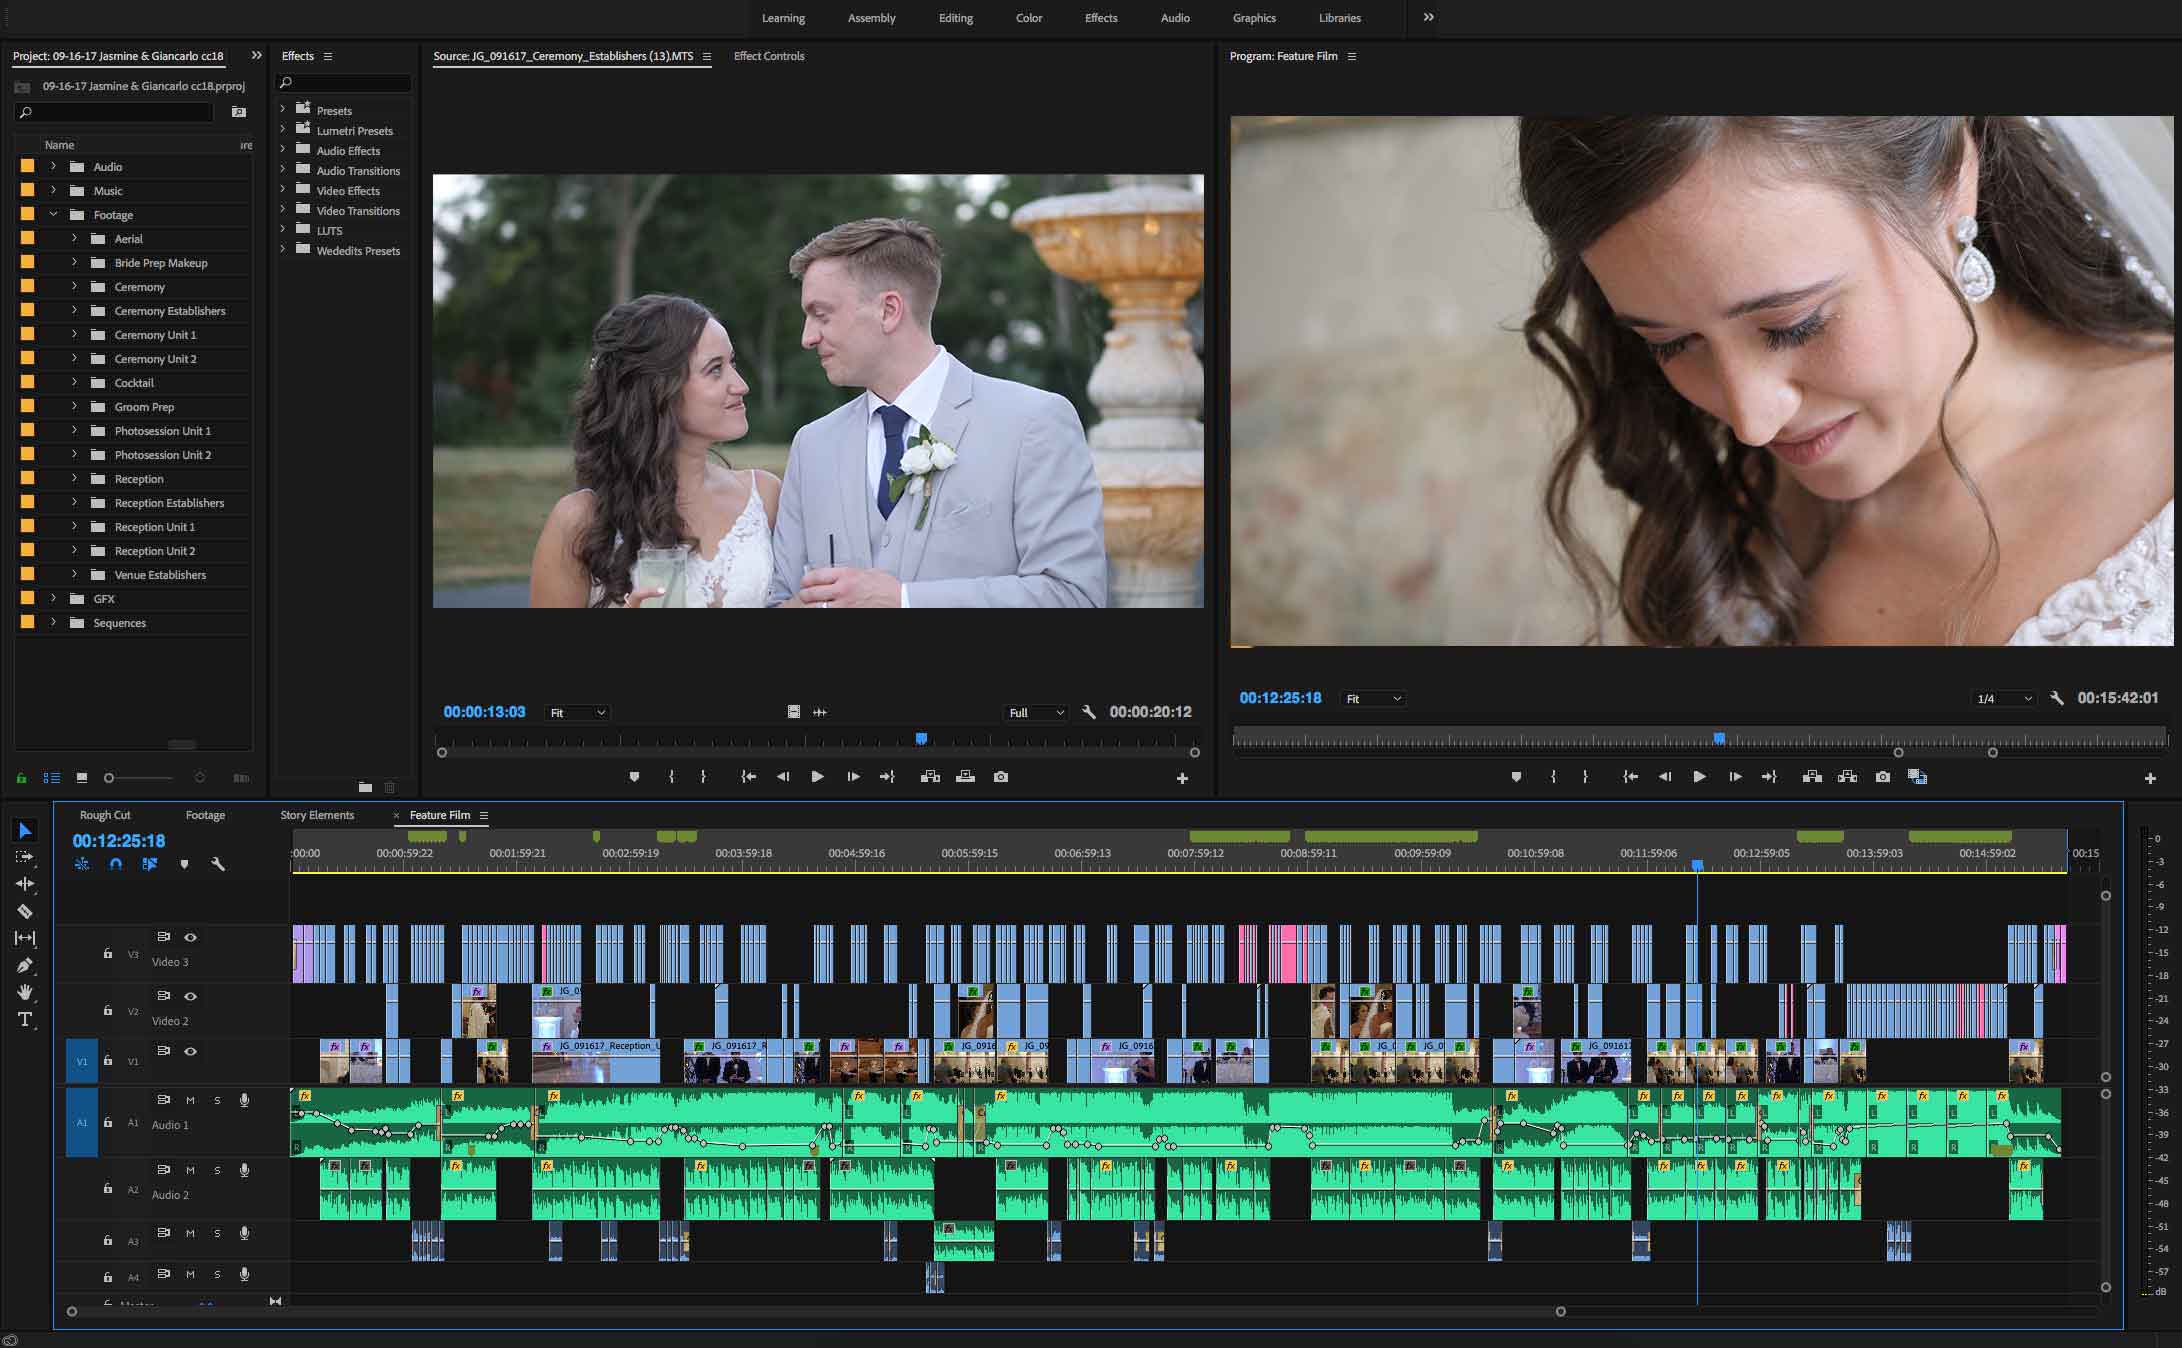This screenshot has width=2182, height=1348.
Task: Open the Full playback resolution dropdown
Action: click(x=1035, y=713)
